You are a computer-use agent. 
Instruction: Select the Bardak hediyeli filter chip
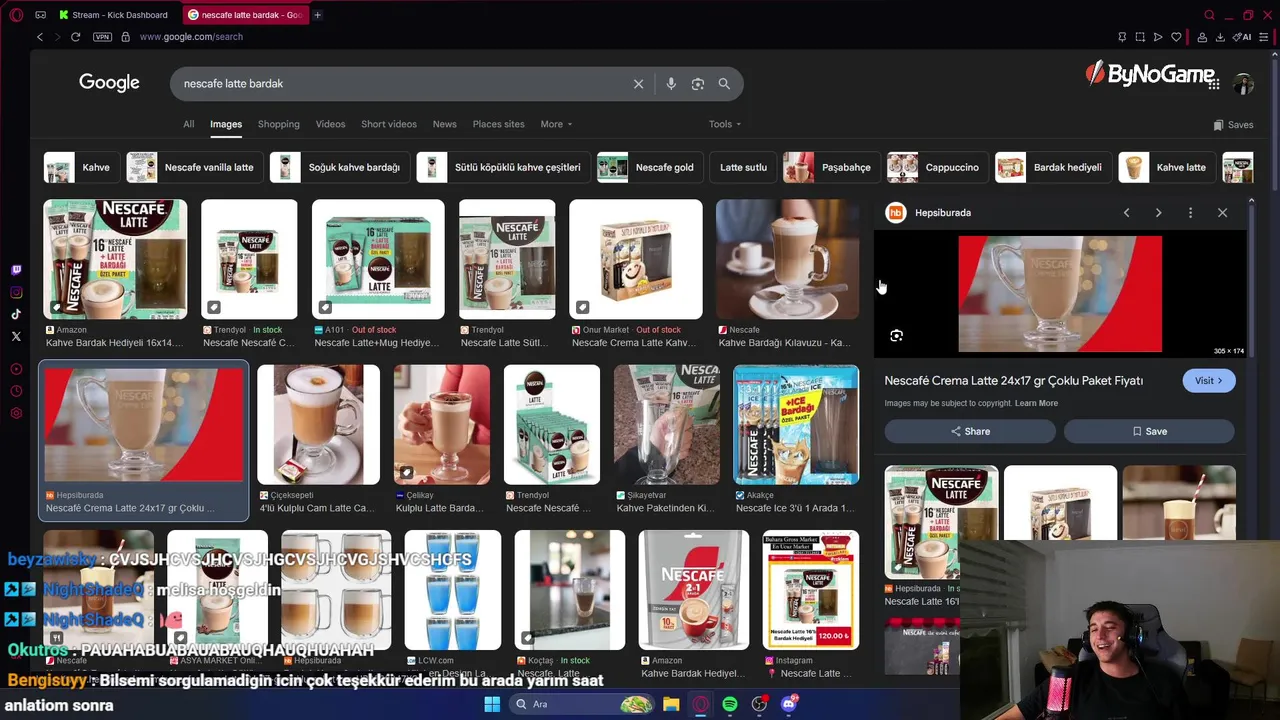click(1053, 167)
